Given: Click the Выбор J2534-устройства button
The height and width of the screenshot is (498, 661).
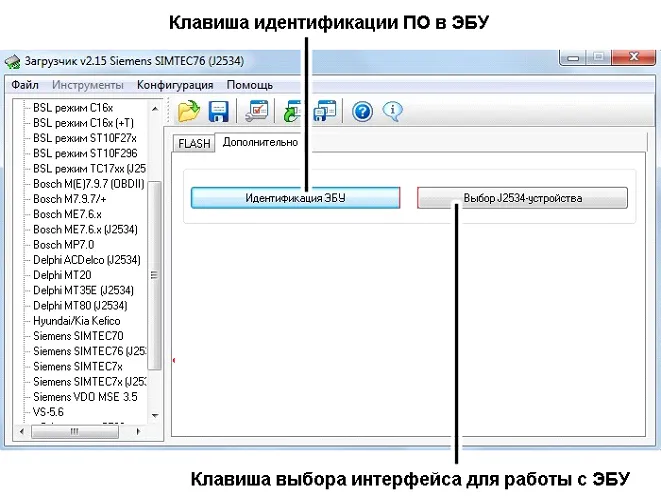Looking at the screenshot, I should (x=522, y=198).
